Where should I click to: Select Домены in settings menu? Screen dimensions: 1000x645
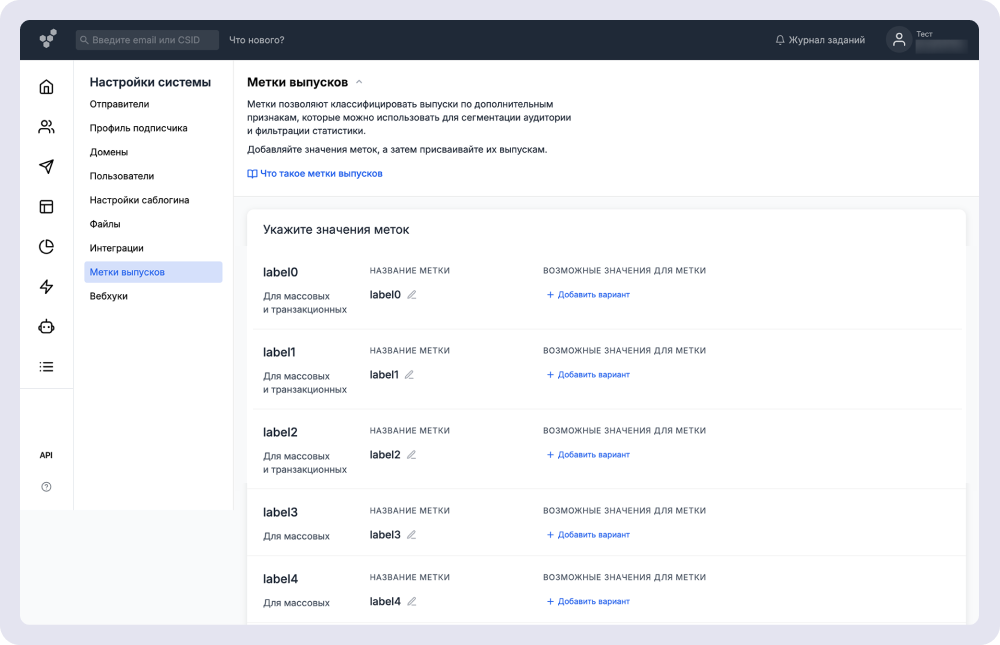point(109,152)
